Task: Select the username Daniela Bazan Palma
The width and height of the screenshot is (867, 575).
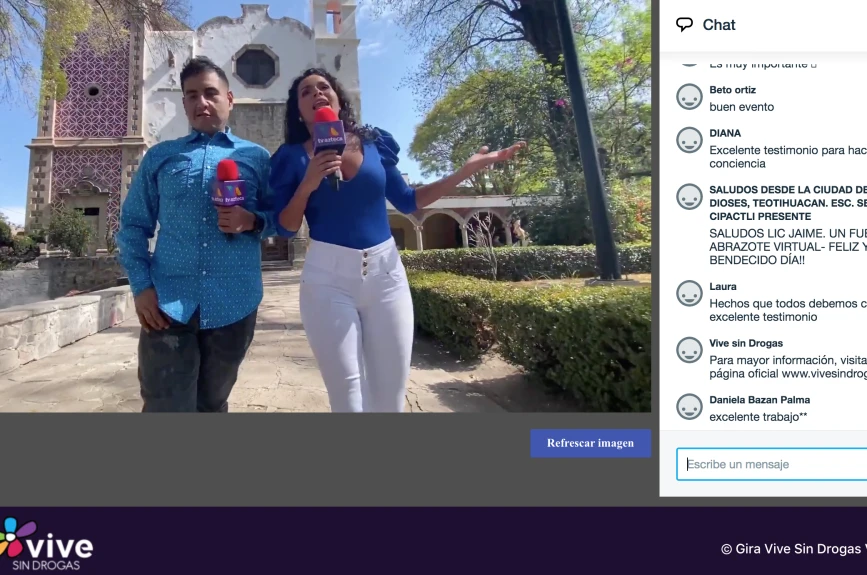Action: tap(760, 399)
